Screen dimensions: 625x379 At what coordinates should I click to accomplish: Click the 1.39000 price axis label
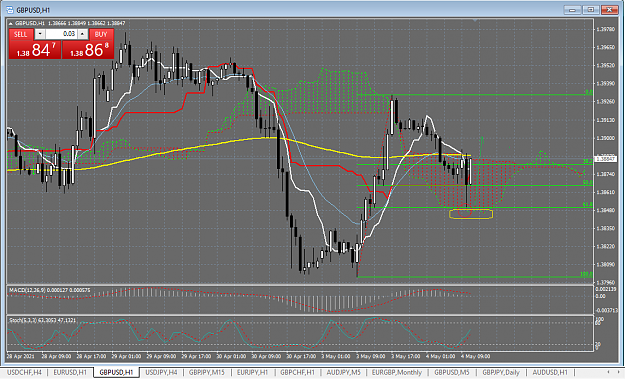tap(605, 138)
